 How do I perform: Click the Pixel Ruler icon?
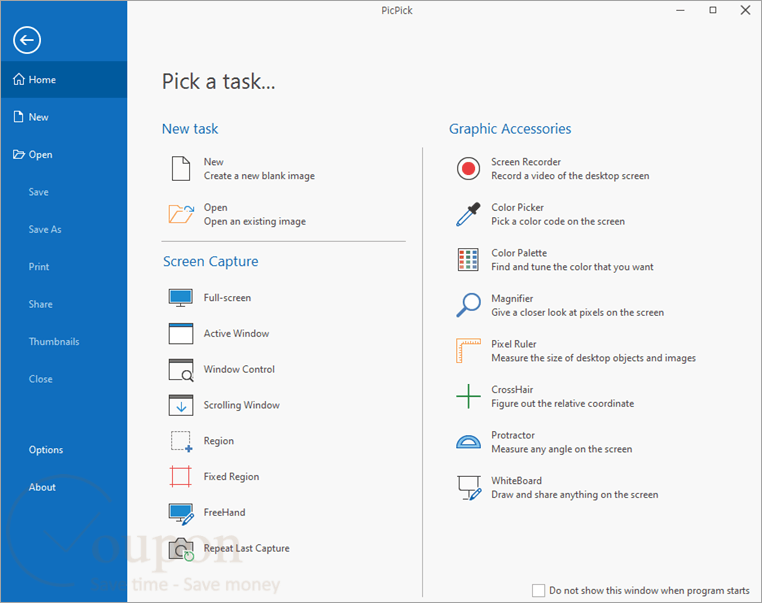click(x=468, y=351)
